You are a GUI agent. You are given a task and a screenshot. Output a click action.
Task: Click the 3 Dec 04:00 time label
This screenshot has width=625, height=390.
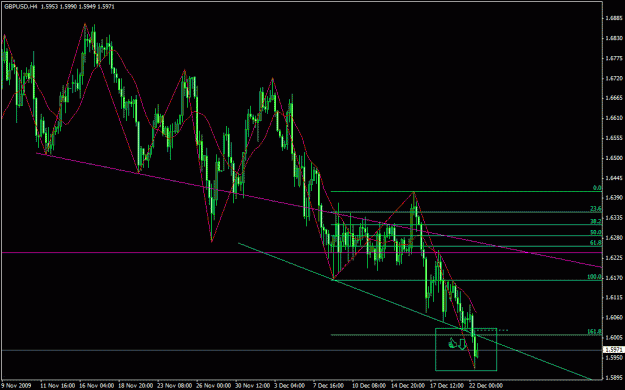click(290, 386)
